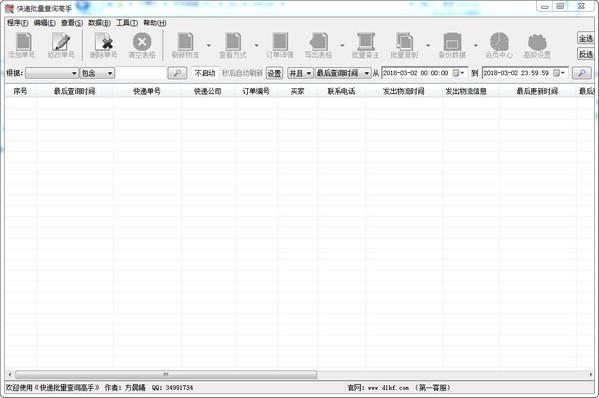
Task: Sort by the 快递公司 column header
Action: (208, 91)
